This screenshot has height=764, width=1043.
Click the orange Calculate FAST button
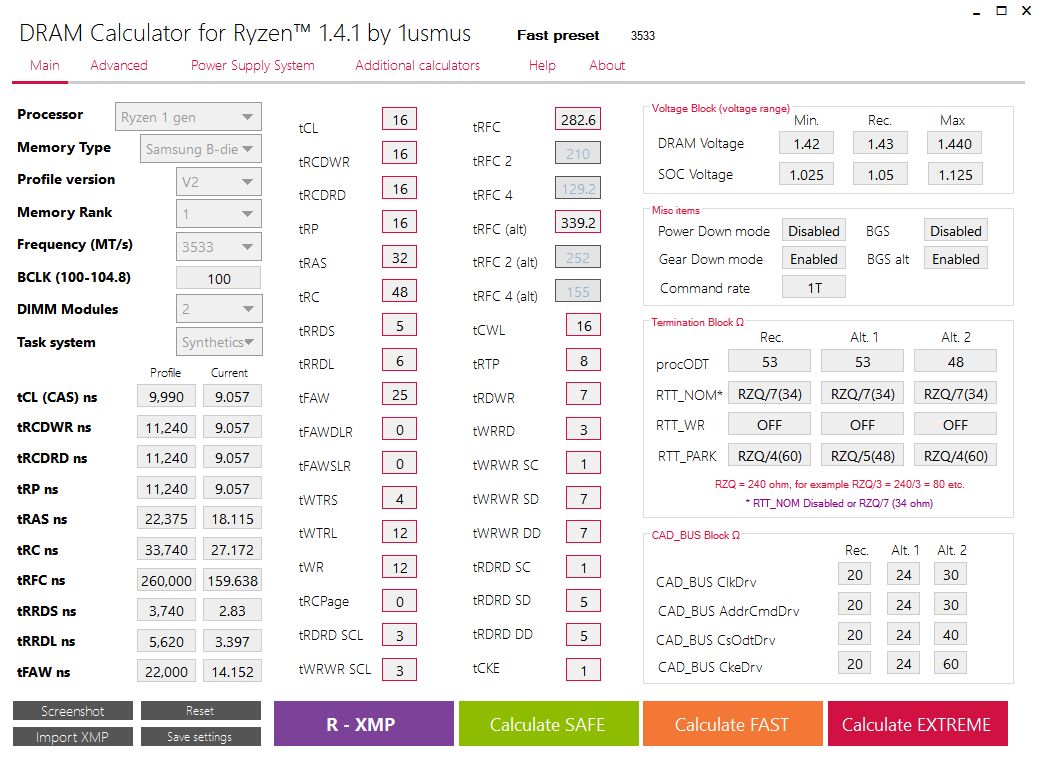point(732,723)
